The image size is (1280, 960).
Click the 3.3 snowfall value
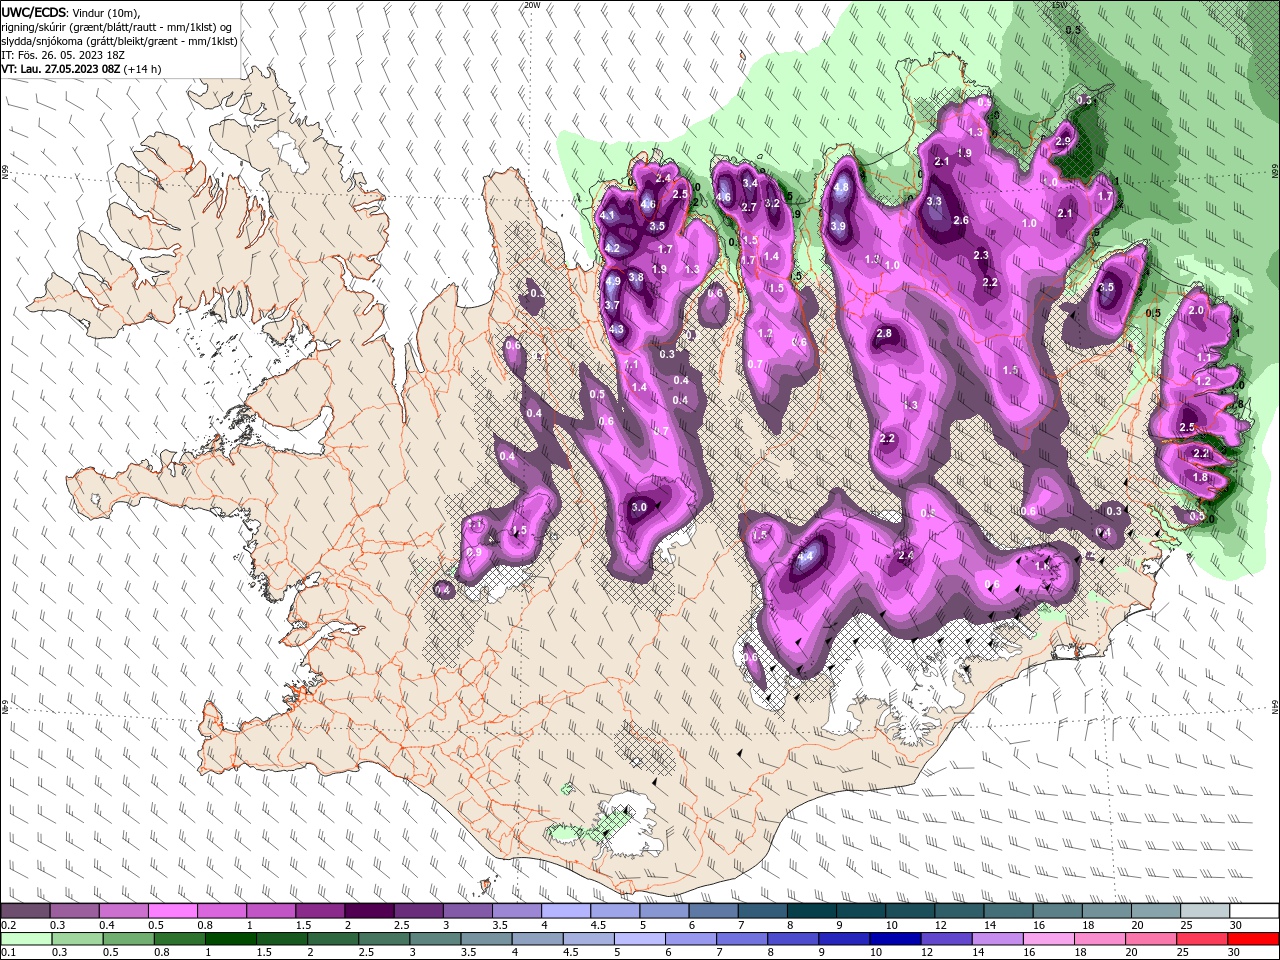pos(935,201)
